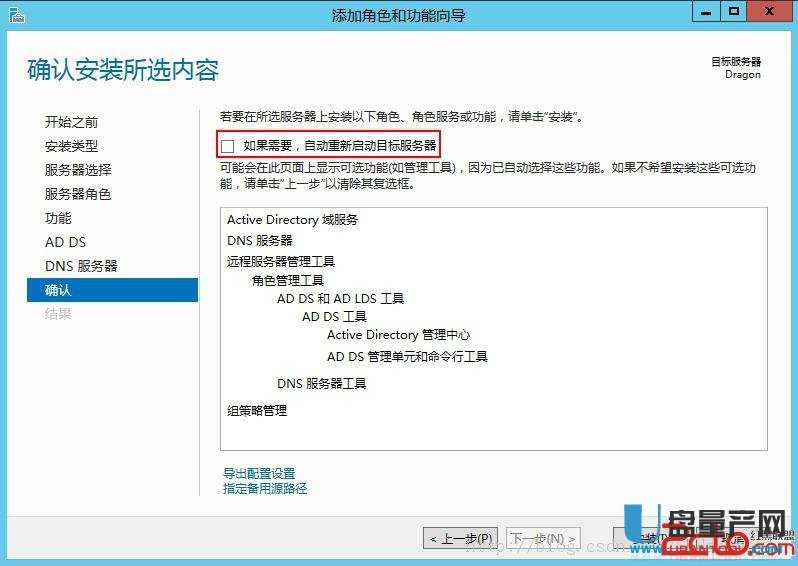
Task: Select the 安装类型 step in the sidebar
Action: coord(71,146)
